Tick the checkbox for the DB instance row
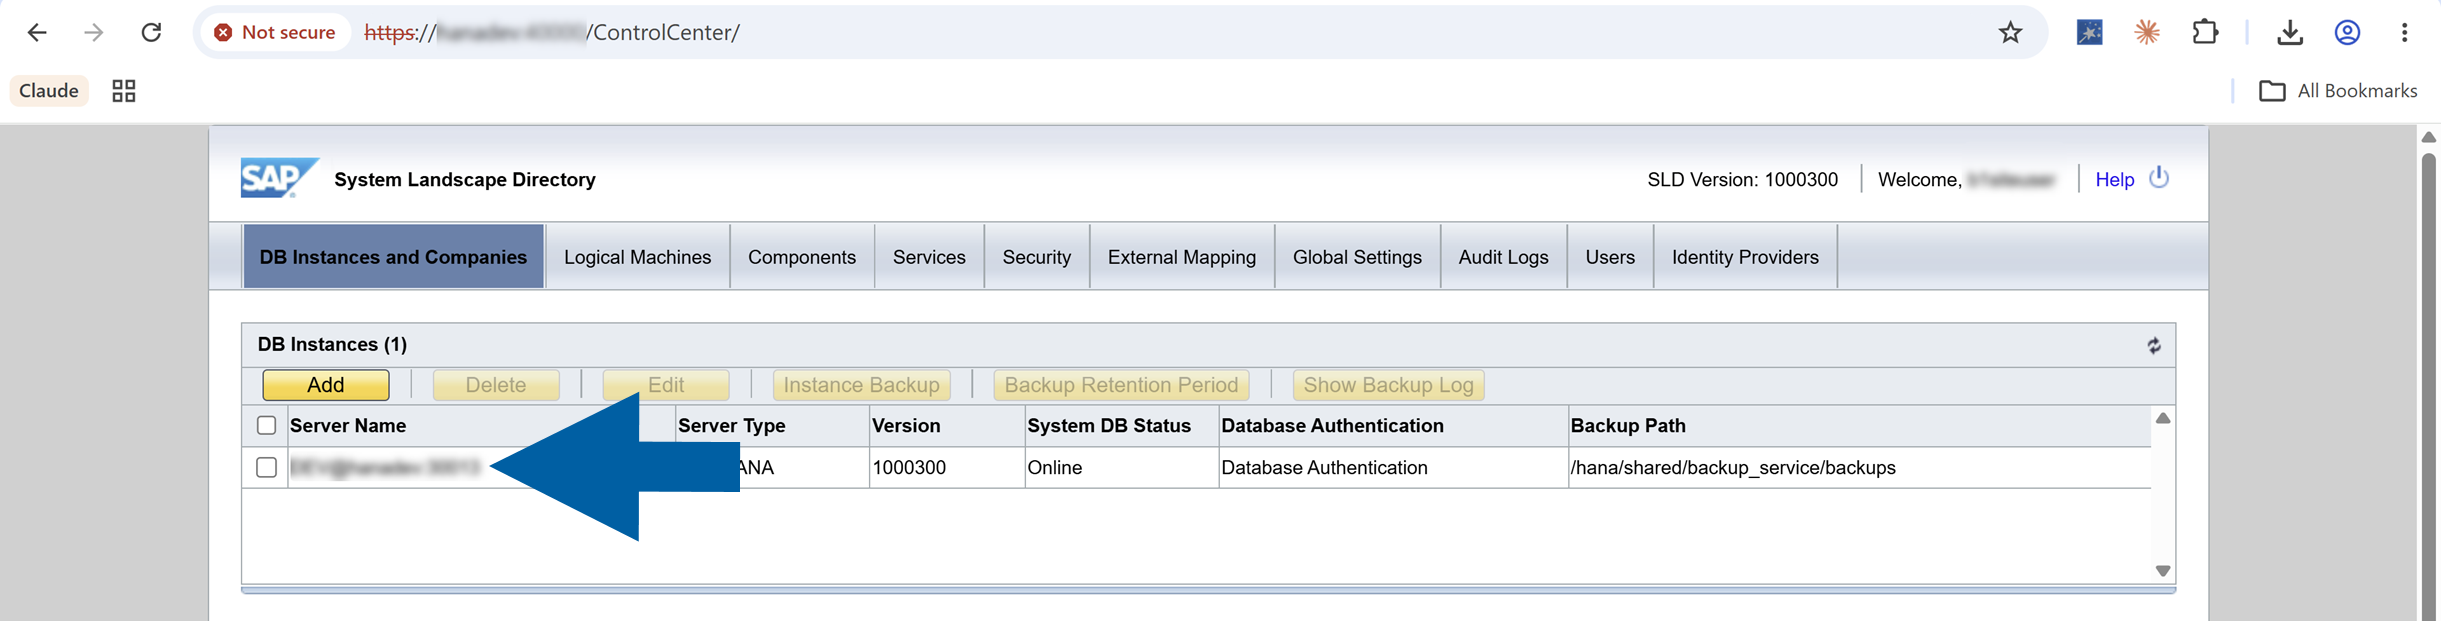The image size is (2441, 621). [266, 467]
